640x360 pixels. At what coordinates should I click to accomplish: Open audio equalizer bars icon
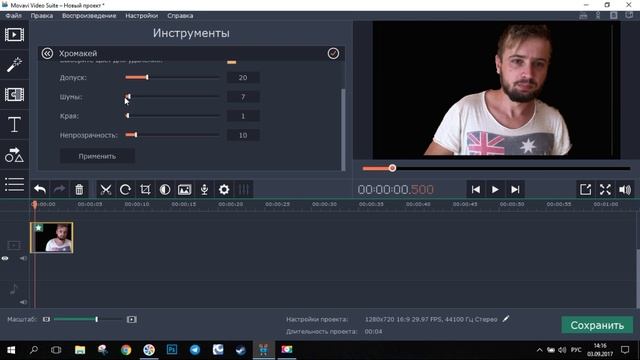pyautogui.click(x=244, y=189)
